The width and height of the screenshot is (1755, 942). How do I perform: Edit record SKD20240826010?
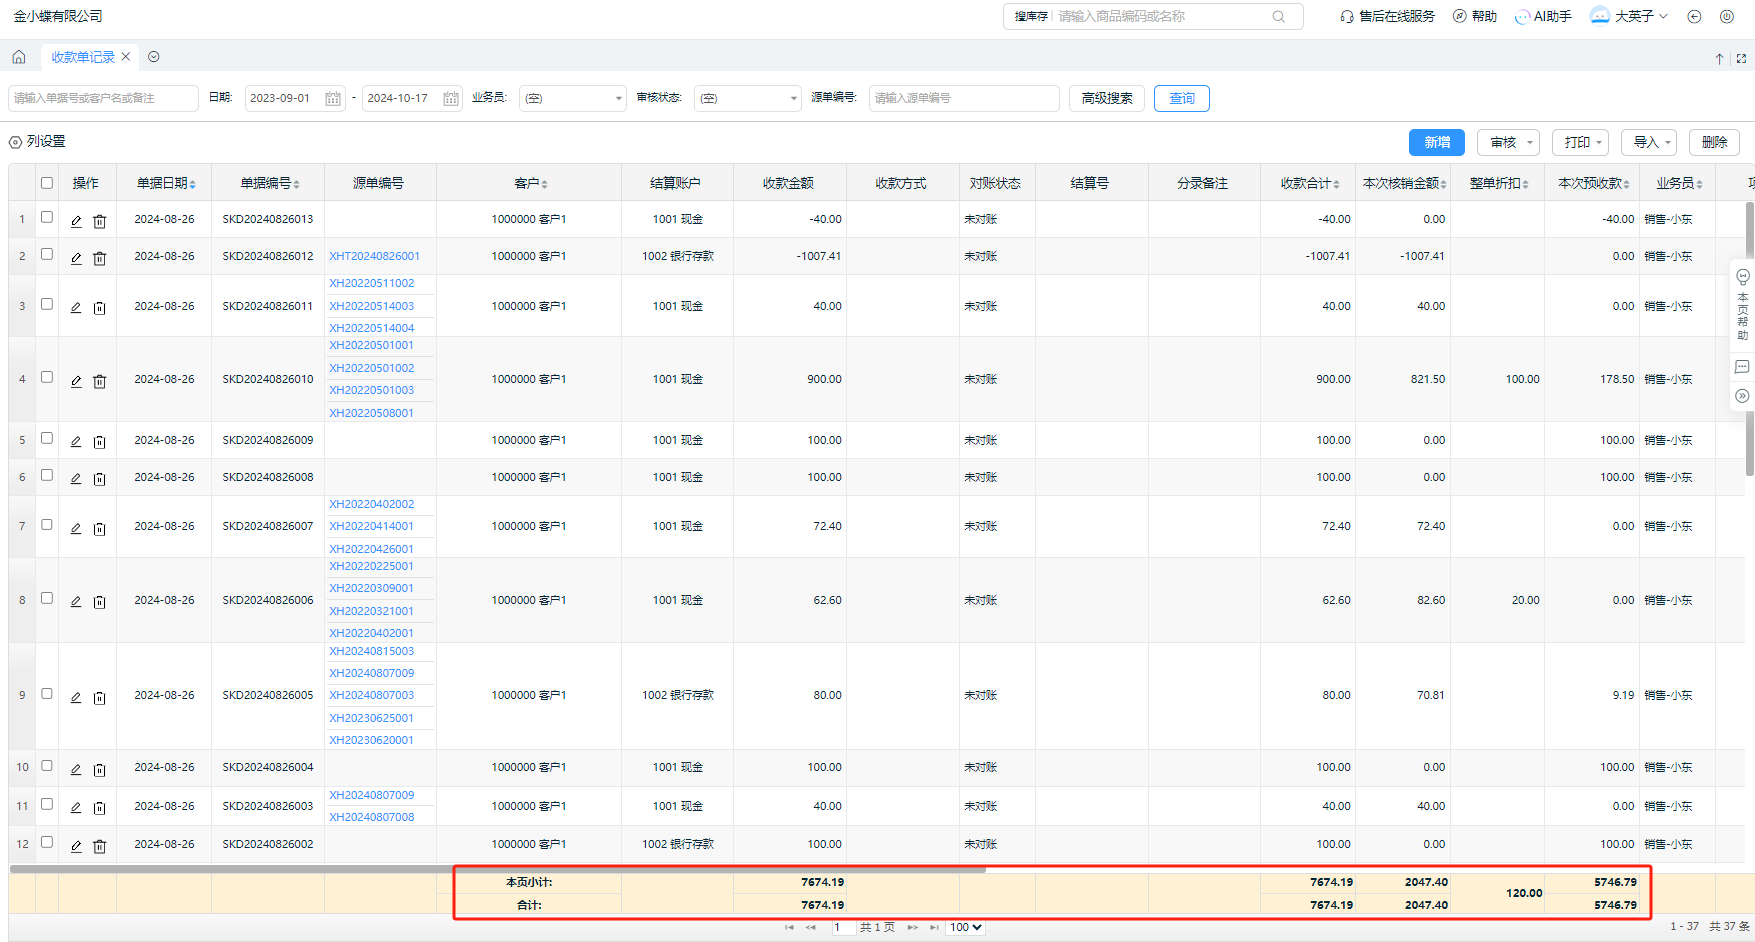click(x=76, y=381)
